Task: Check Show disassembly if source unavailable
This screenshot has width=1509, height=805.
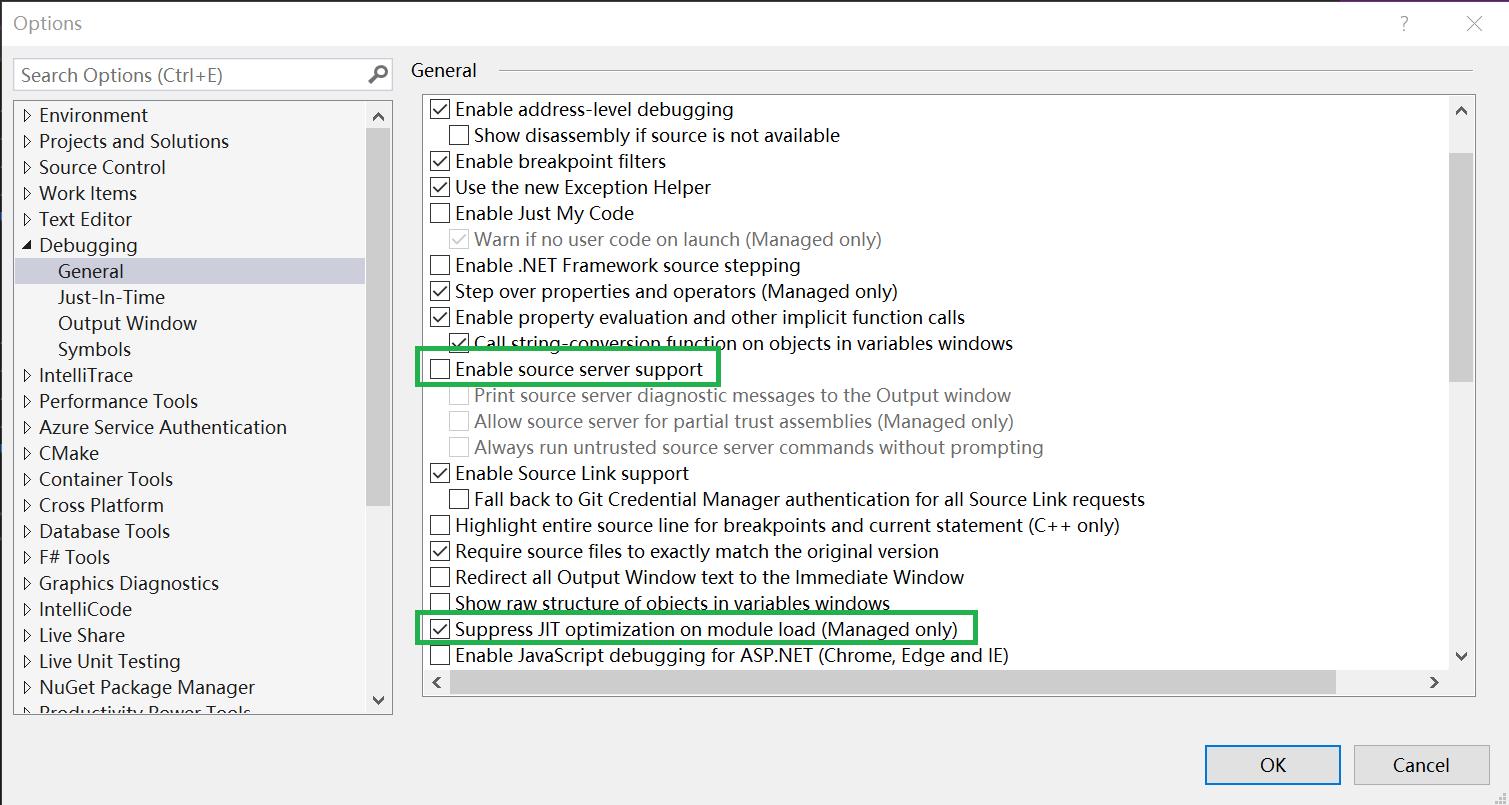Action: (x=459, y=135)
